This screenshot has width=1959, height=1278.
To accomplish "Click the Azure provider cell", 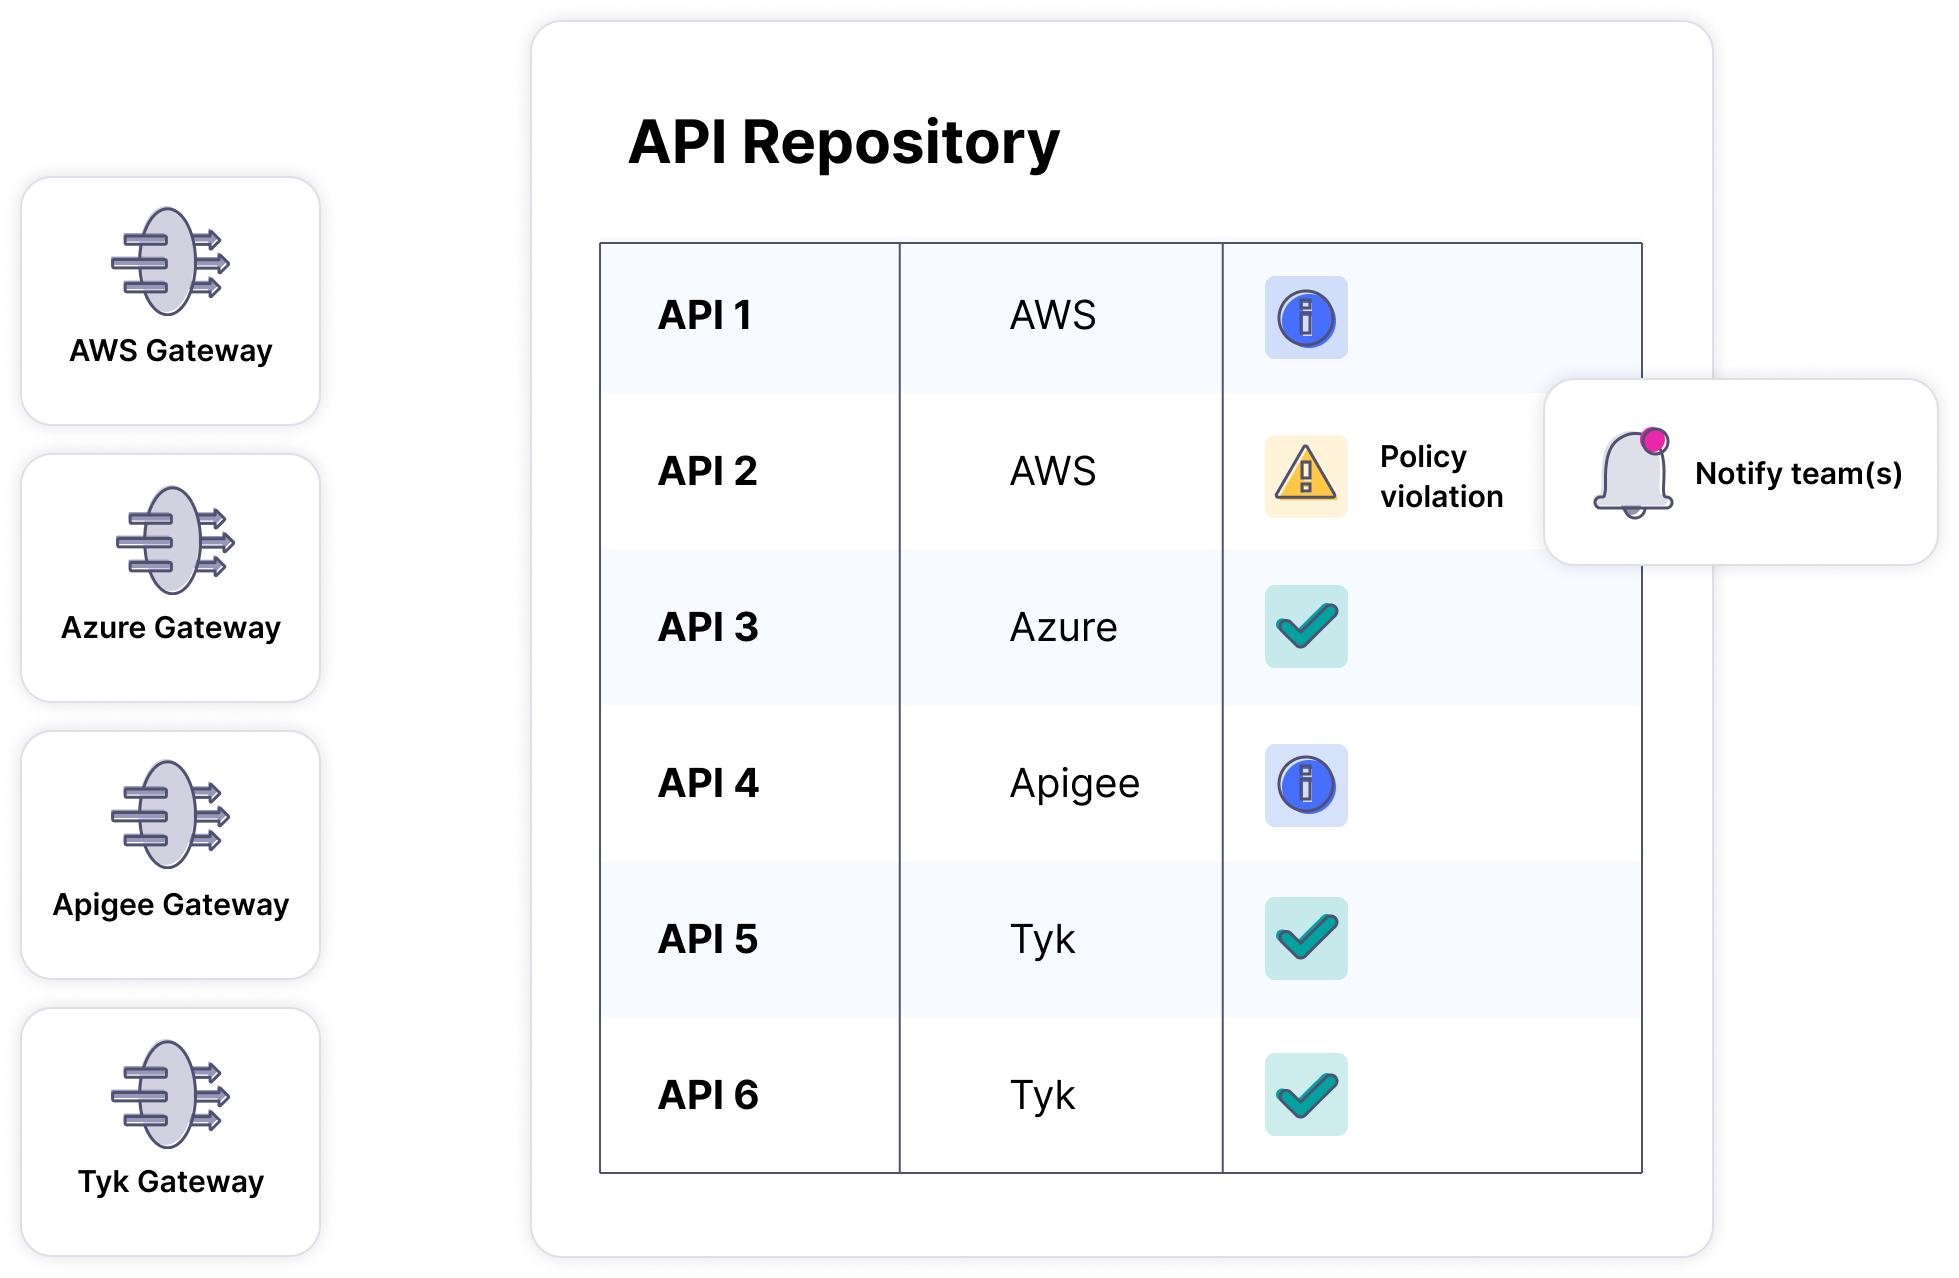I will click(x=1063, y=627).
